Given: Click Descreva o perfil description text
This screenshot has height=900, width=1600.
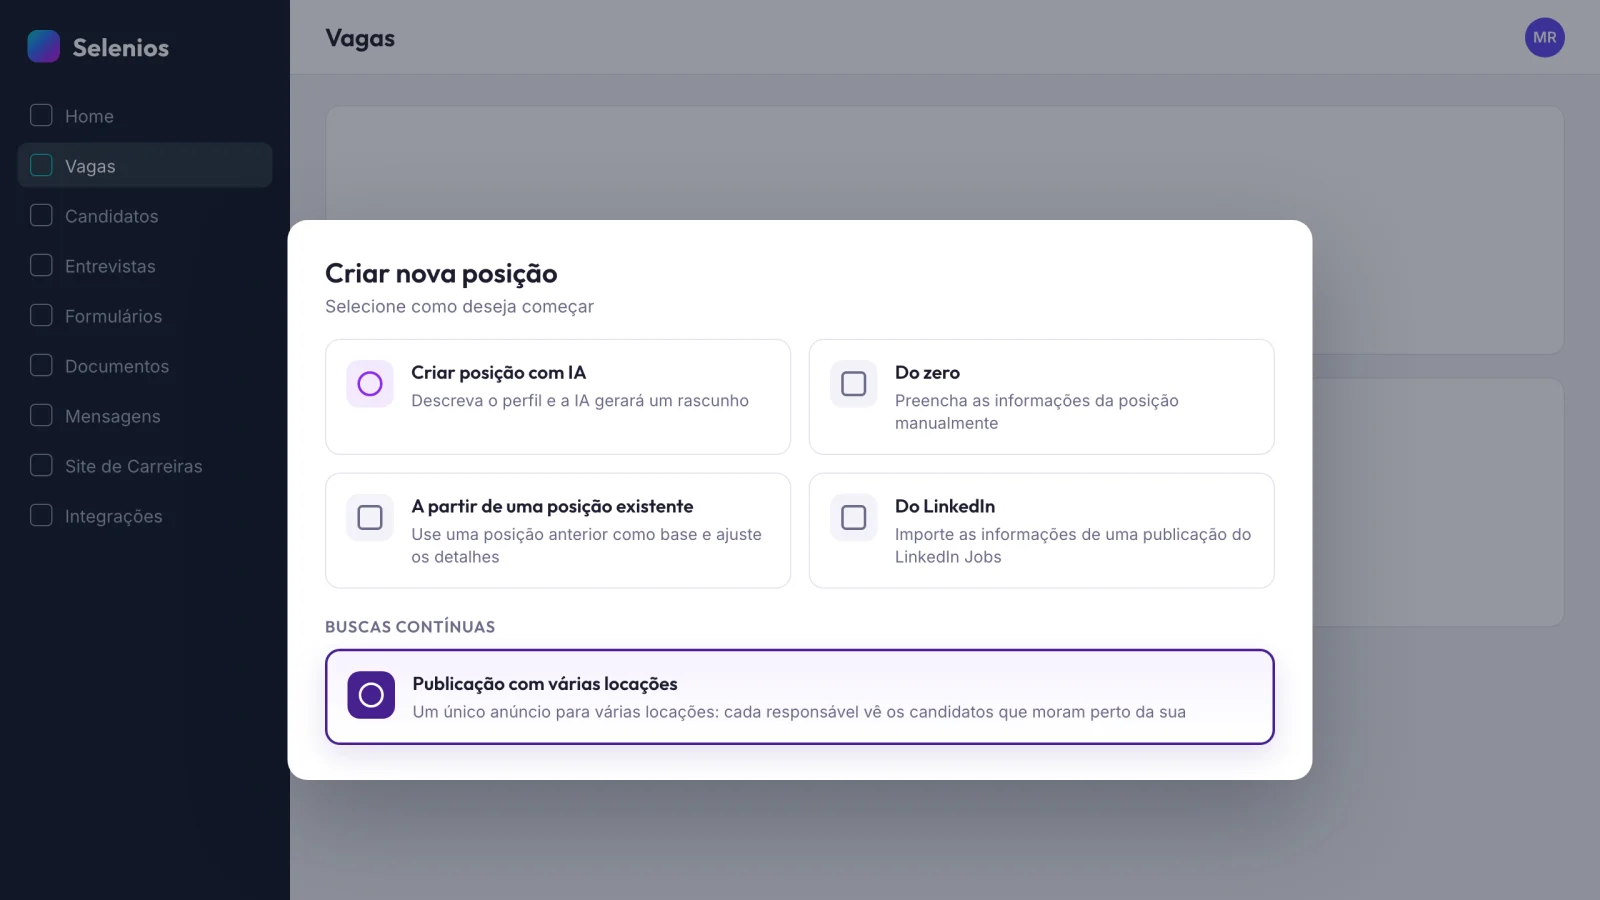Looking at the screenshot, I should [580, 400].
